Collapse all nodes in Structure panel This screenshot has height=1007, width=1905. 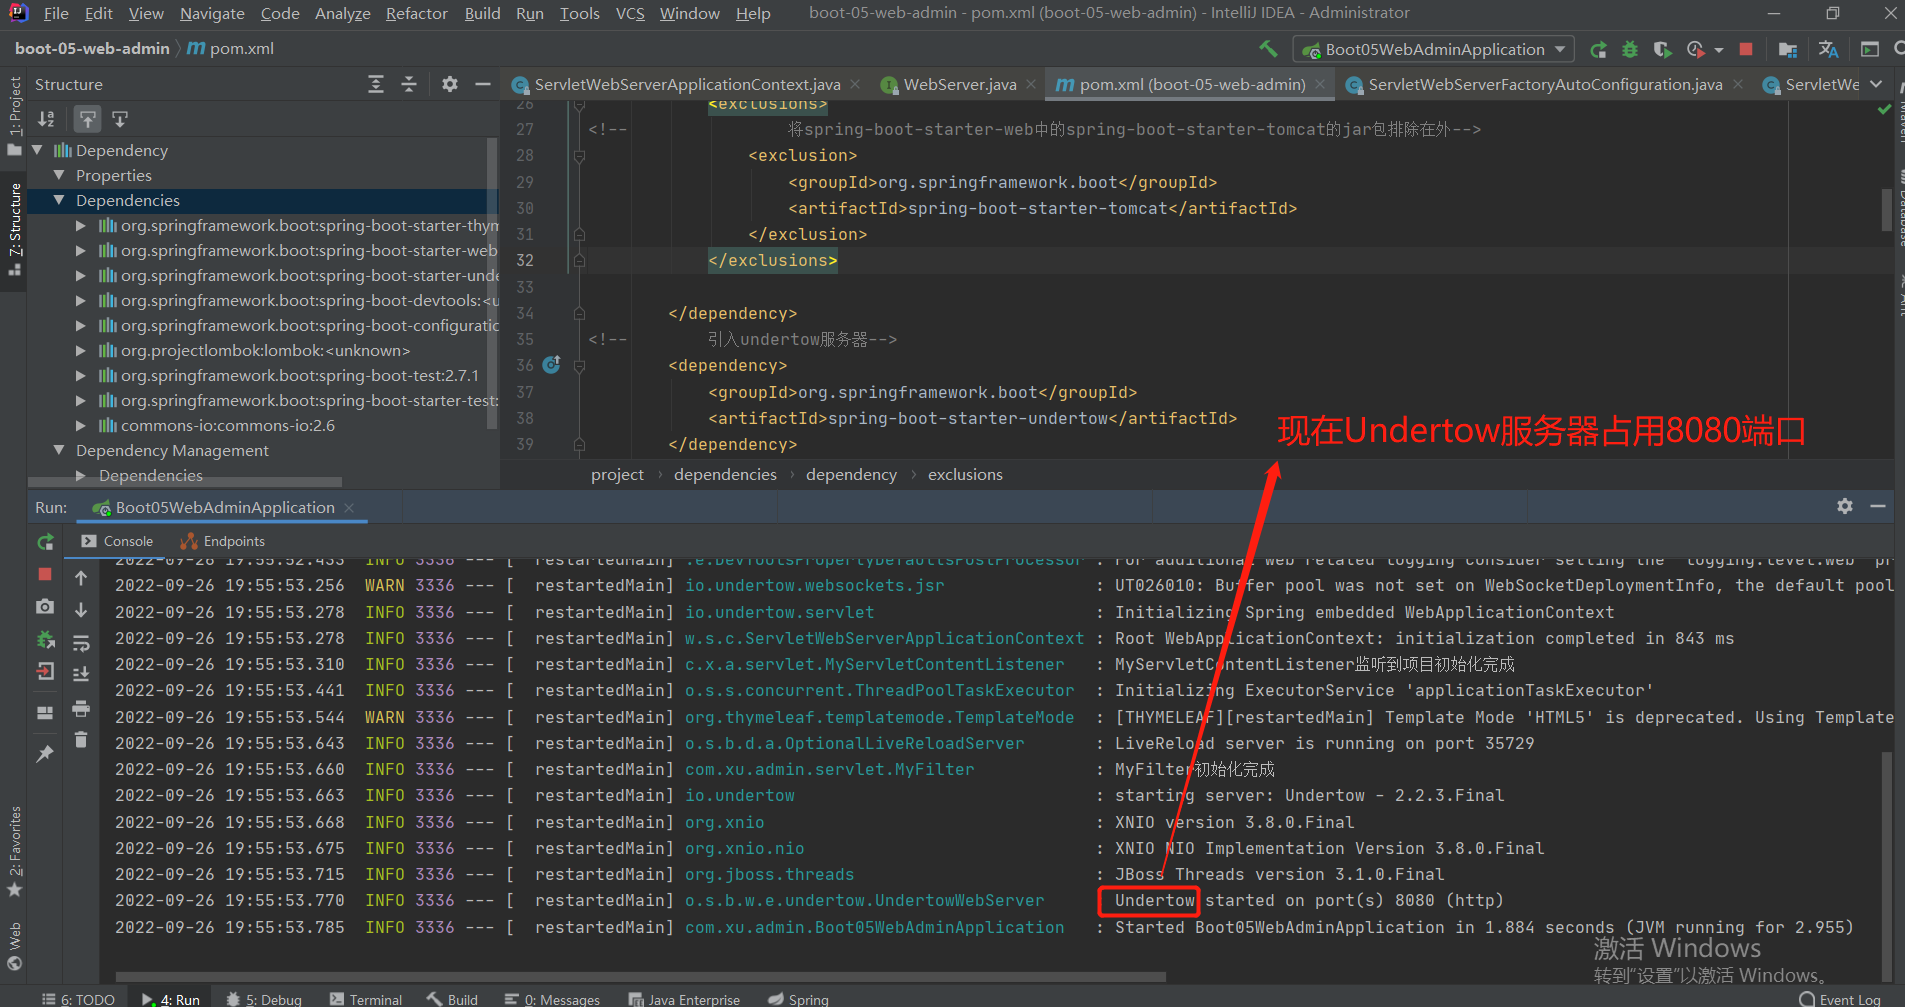409,84
